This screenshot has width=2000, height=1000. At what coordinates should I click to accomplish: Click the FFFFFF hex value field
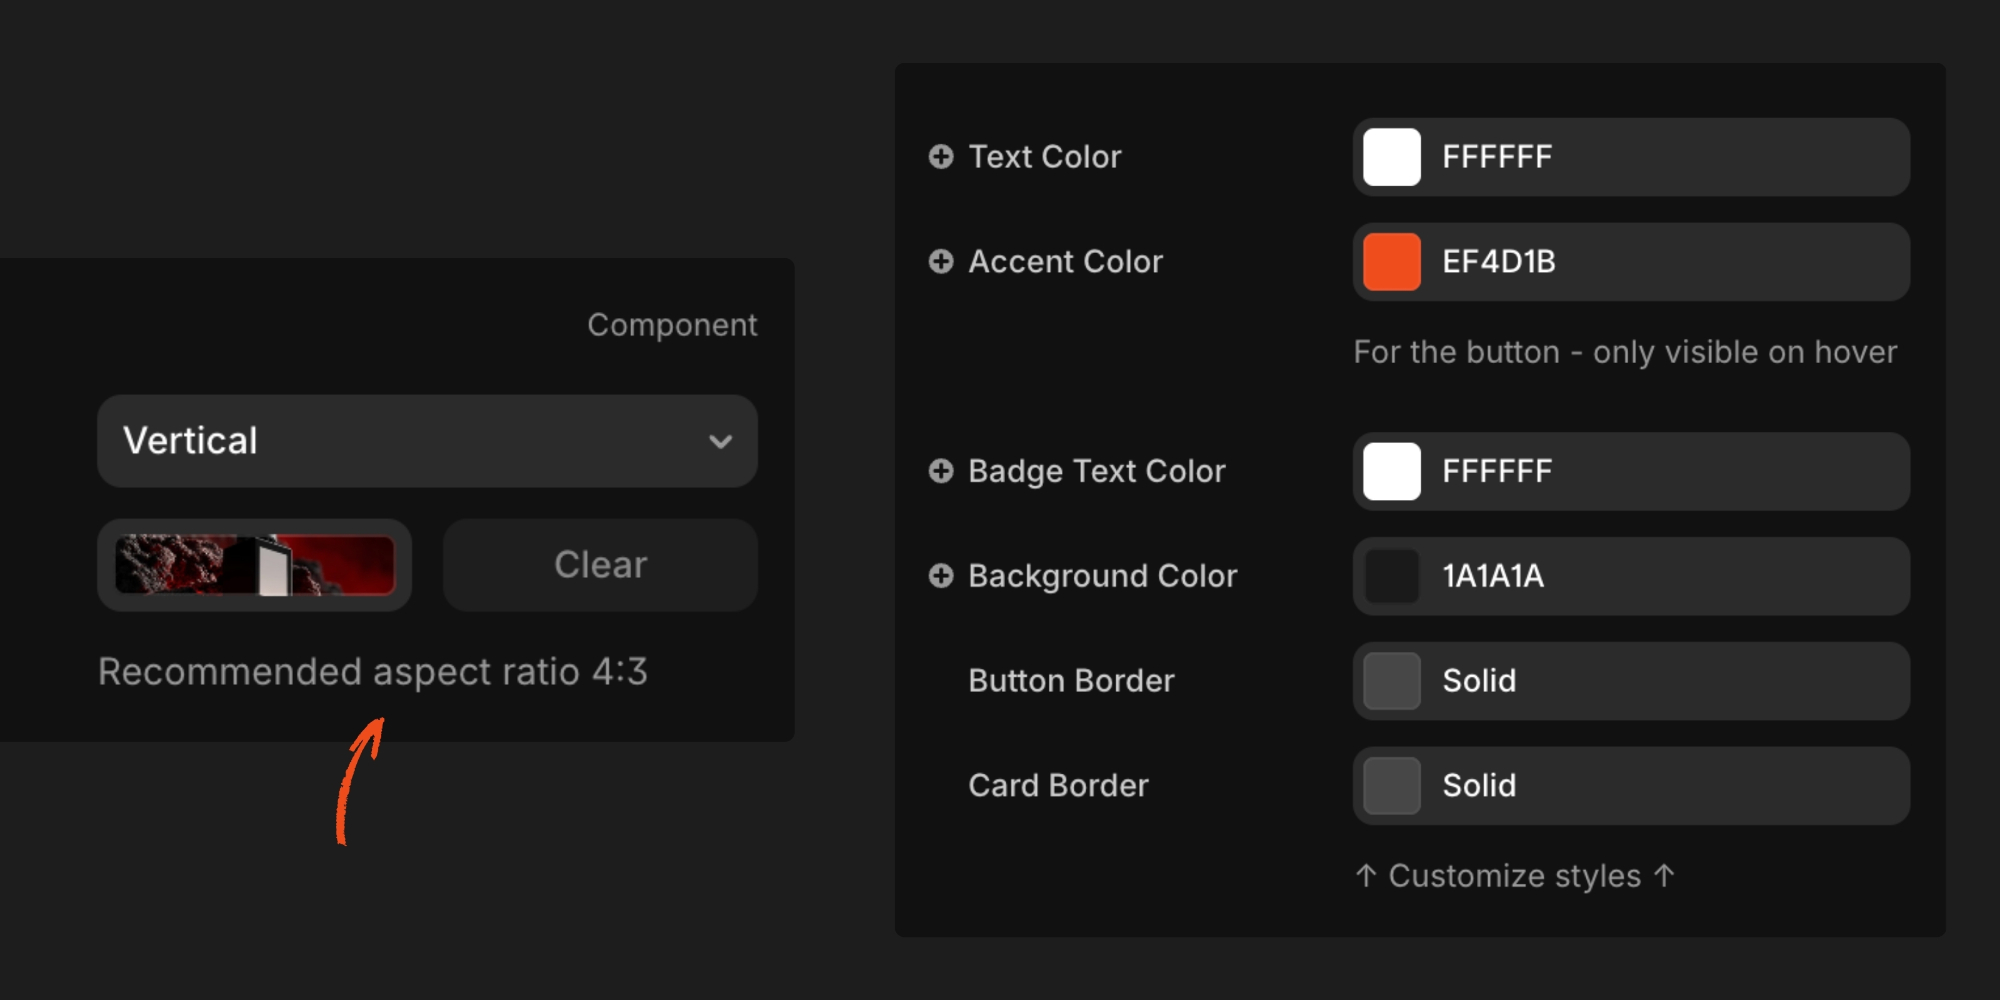1496,157
